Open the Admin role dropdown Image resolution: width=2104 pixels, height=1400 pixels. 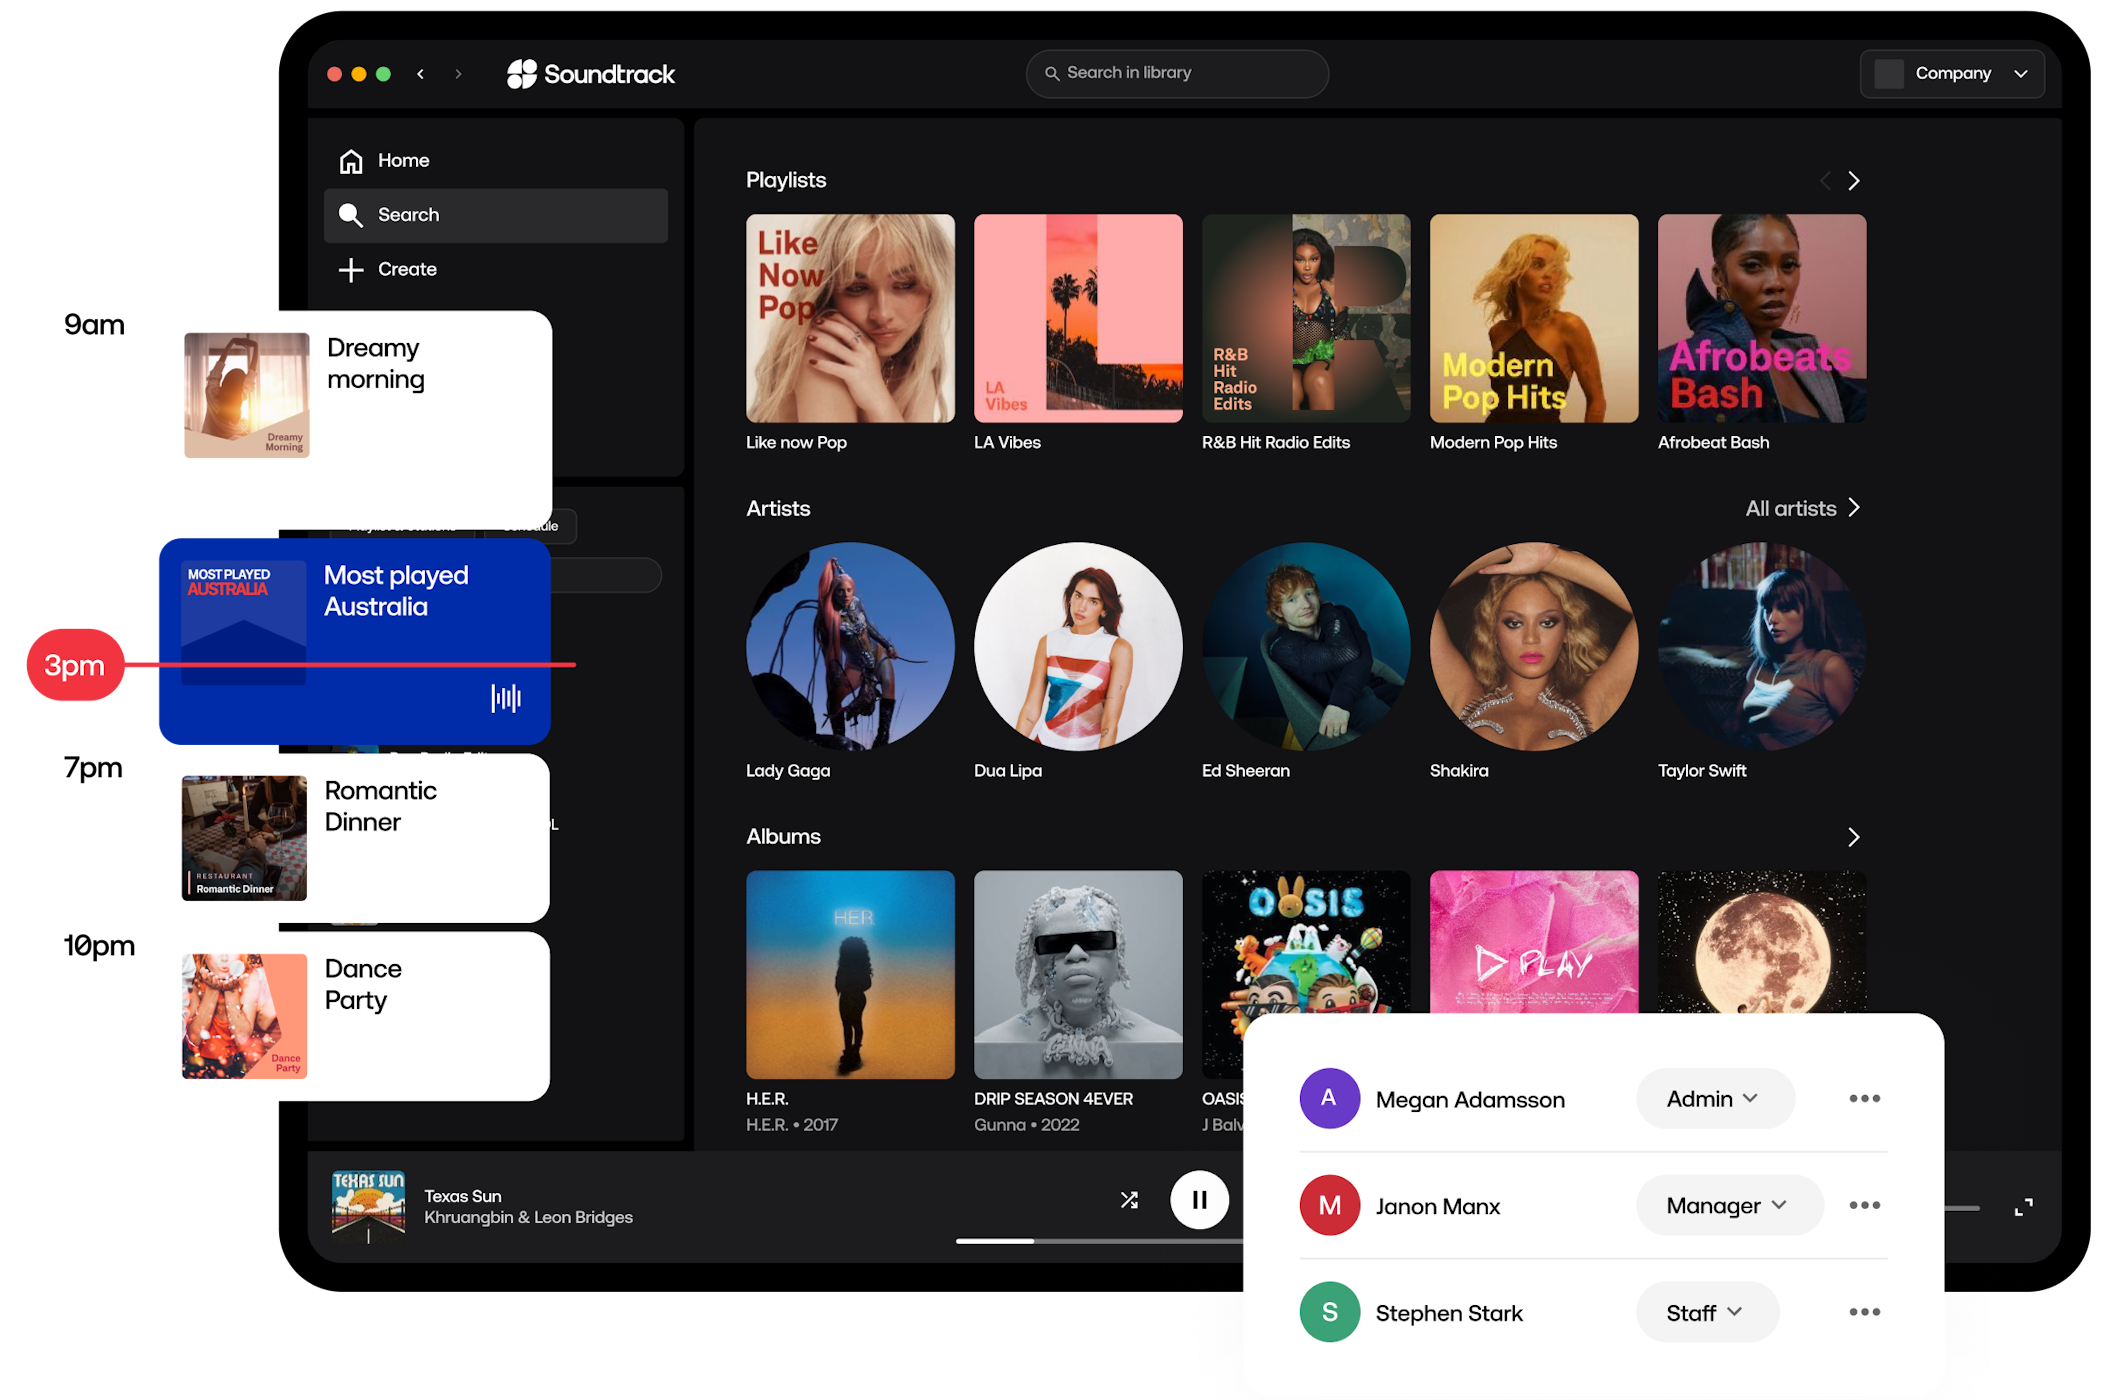click(x=1714, y=1098)
